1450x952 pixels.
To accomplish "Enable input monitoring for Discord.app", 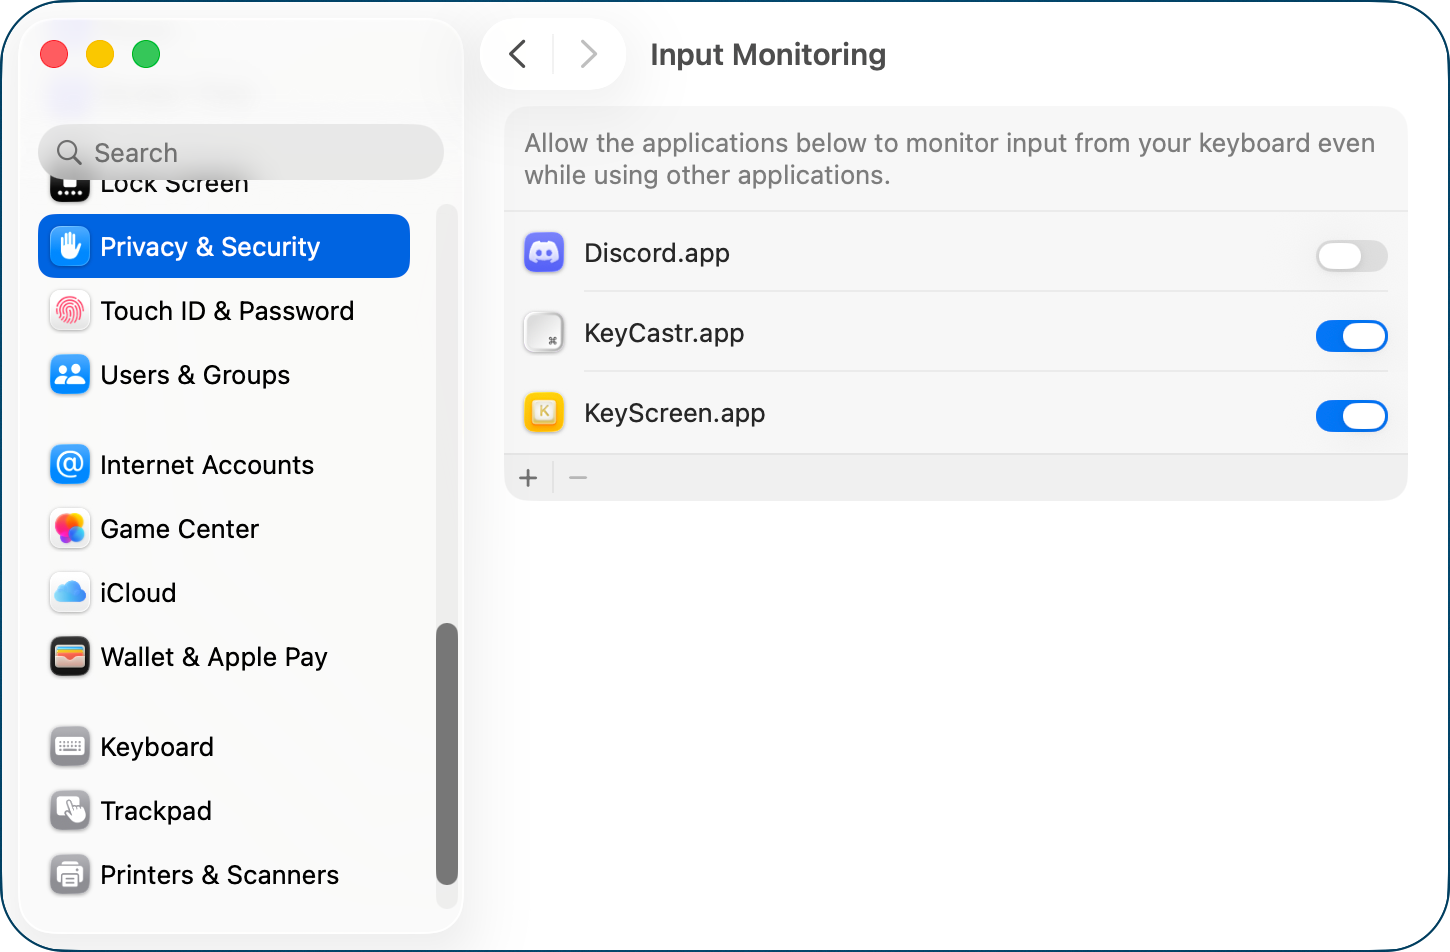I will click(1351, 256).
